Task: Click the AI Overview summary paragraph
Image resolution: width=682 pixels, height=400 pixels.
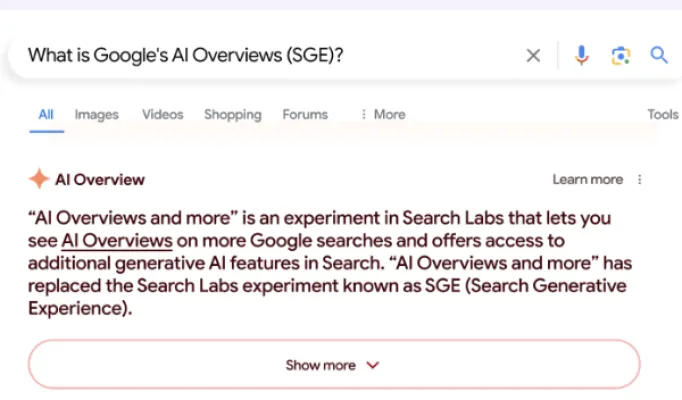Action: pyautogui.click(x=330, y=263)
